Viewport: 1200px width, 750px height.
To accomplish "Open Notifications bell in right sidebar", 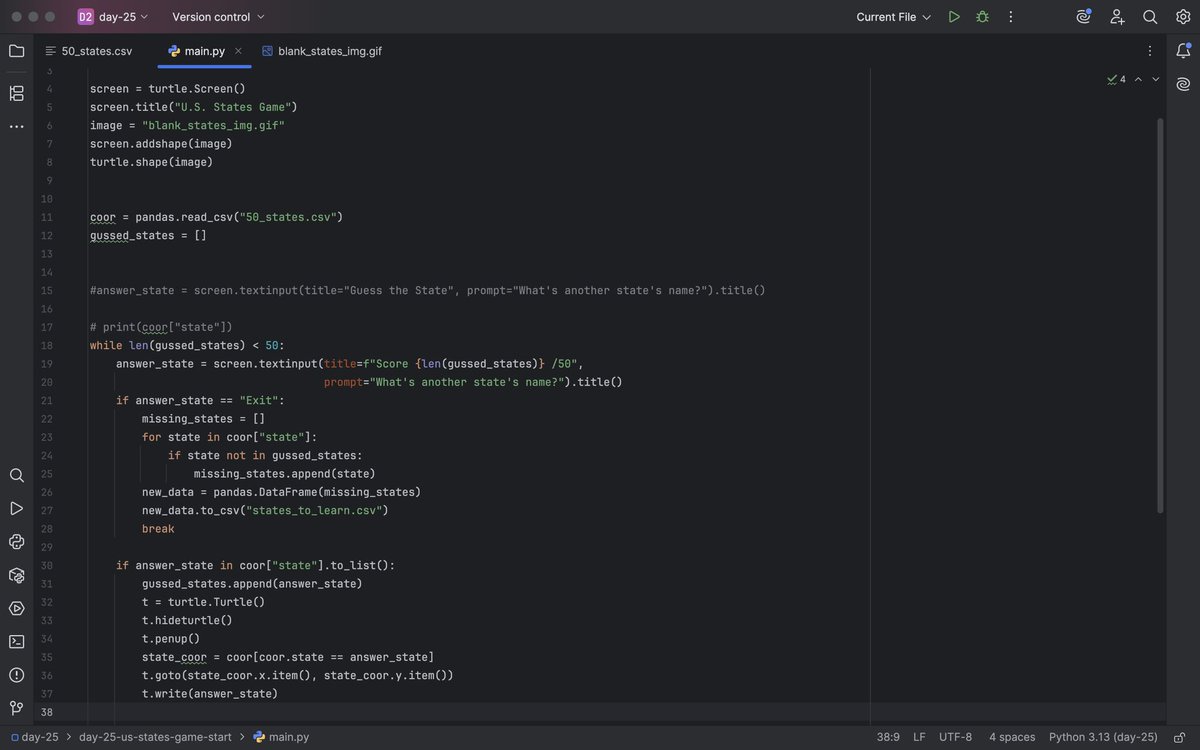I will point(1183,51).
